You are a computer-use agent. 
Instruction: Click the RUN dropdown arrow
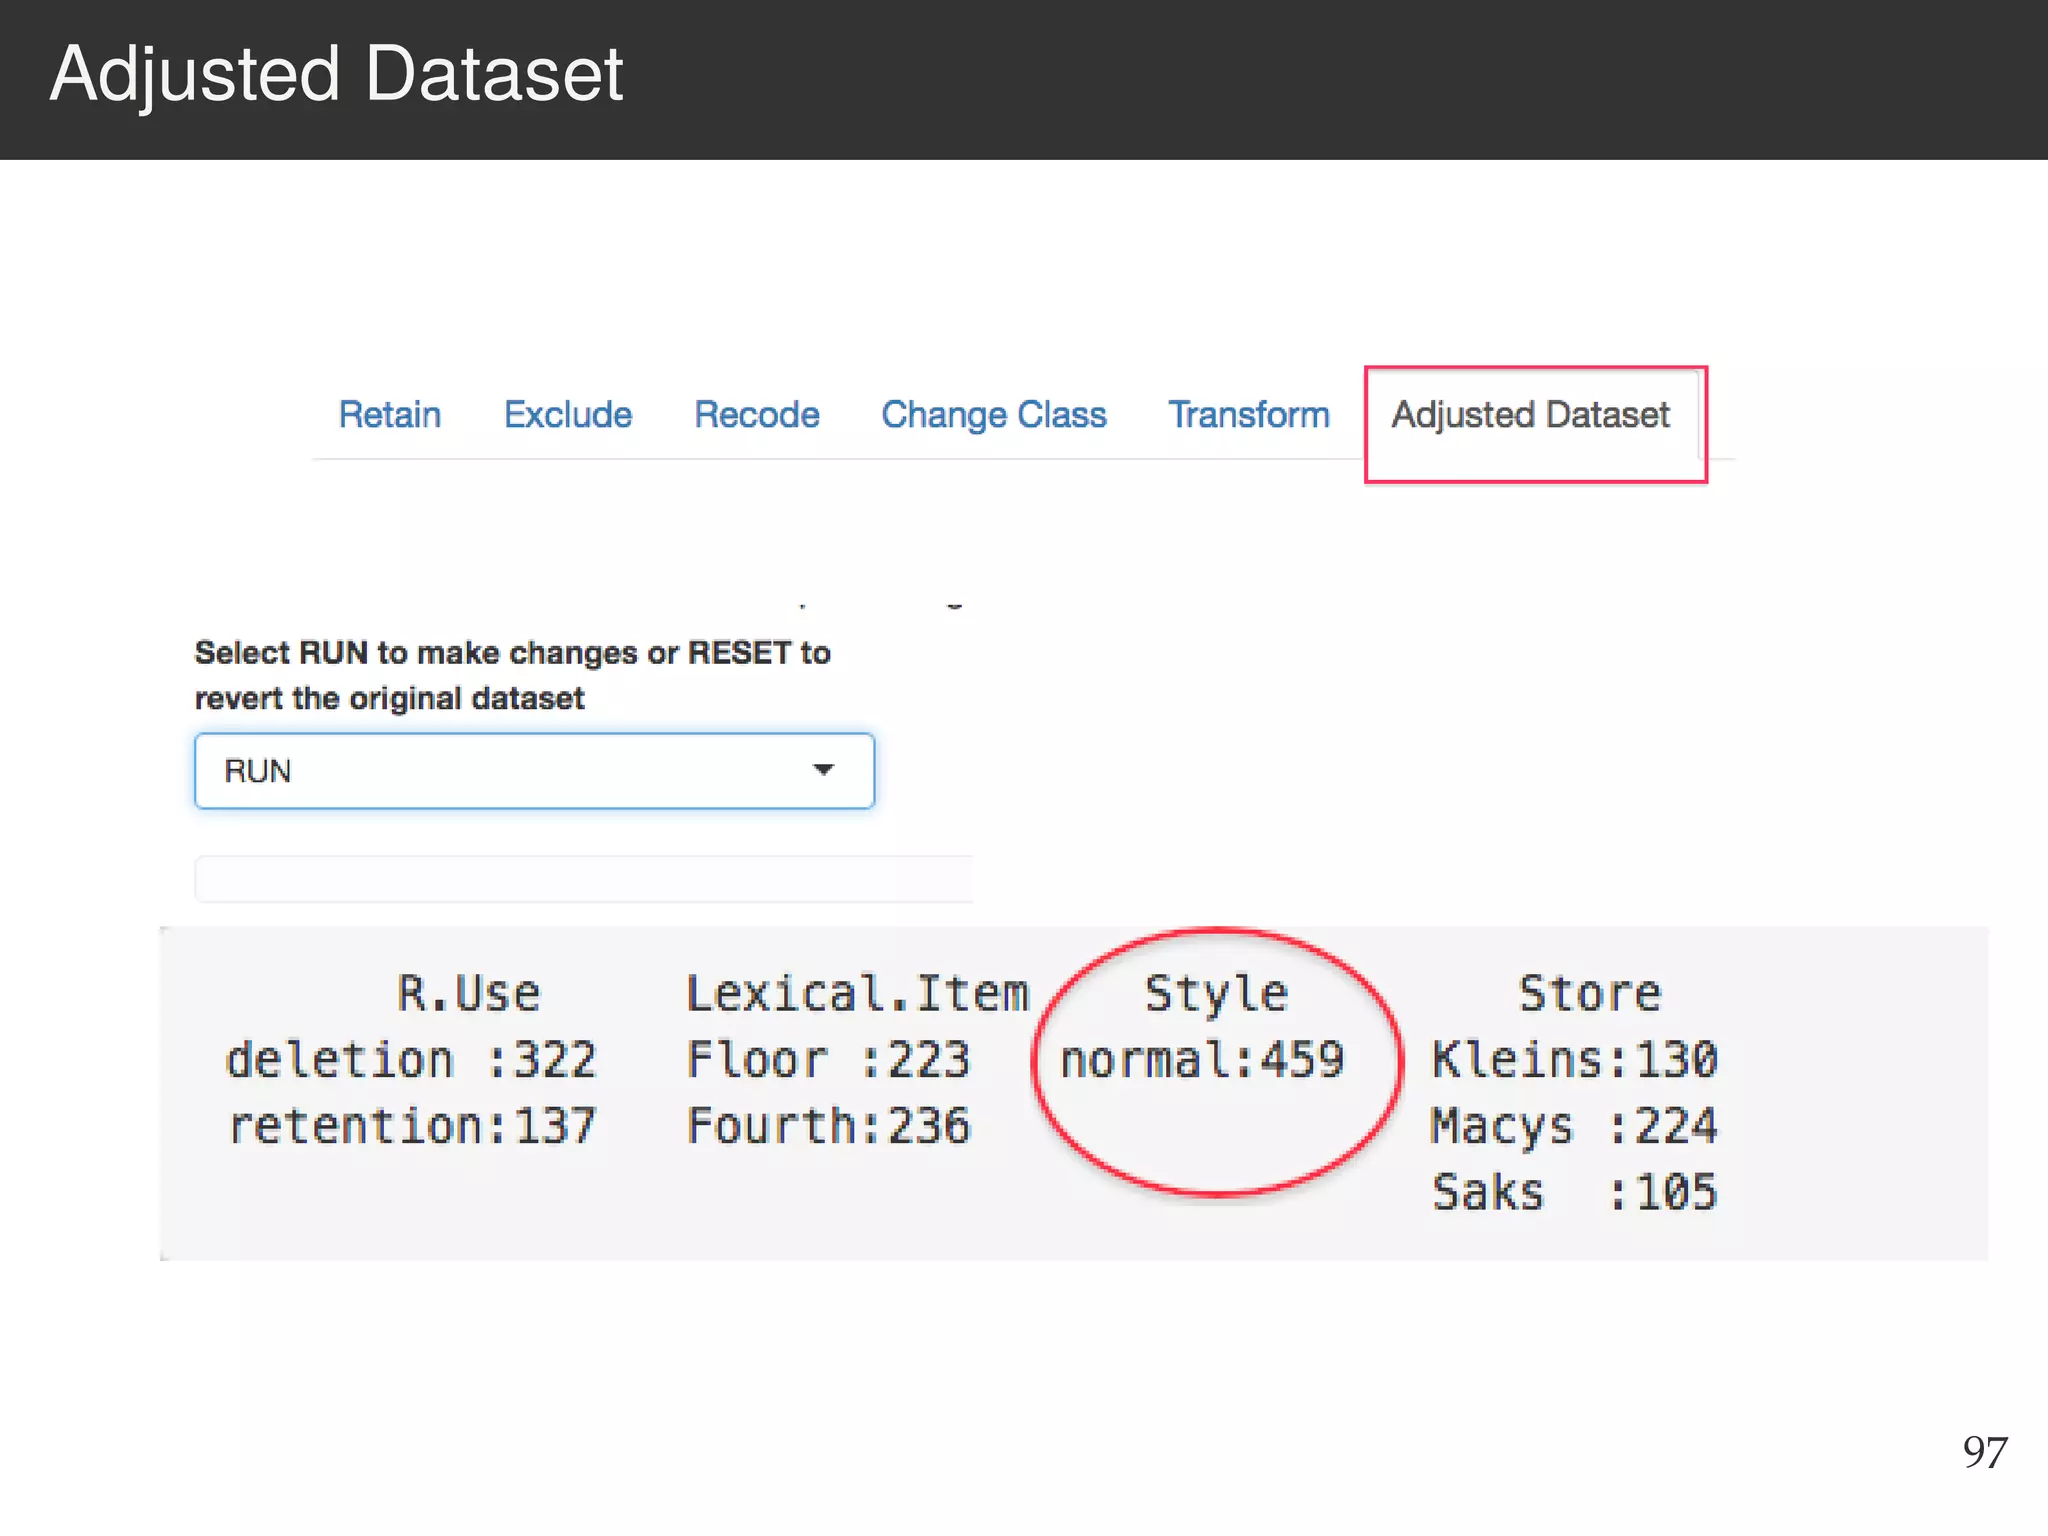pyautogui.click(x=823, y=770)
